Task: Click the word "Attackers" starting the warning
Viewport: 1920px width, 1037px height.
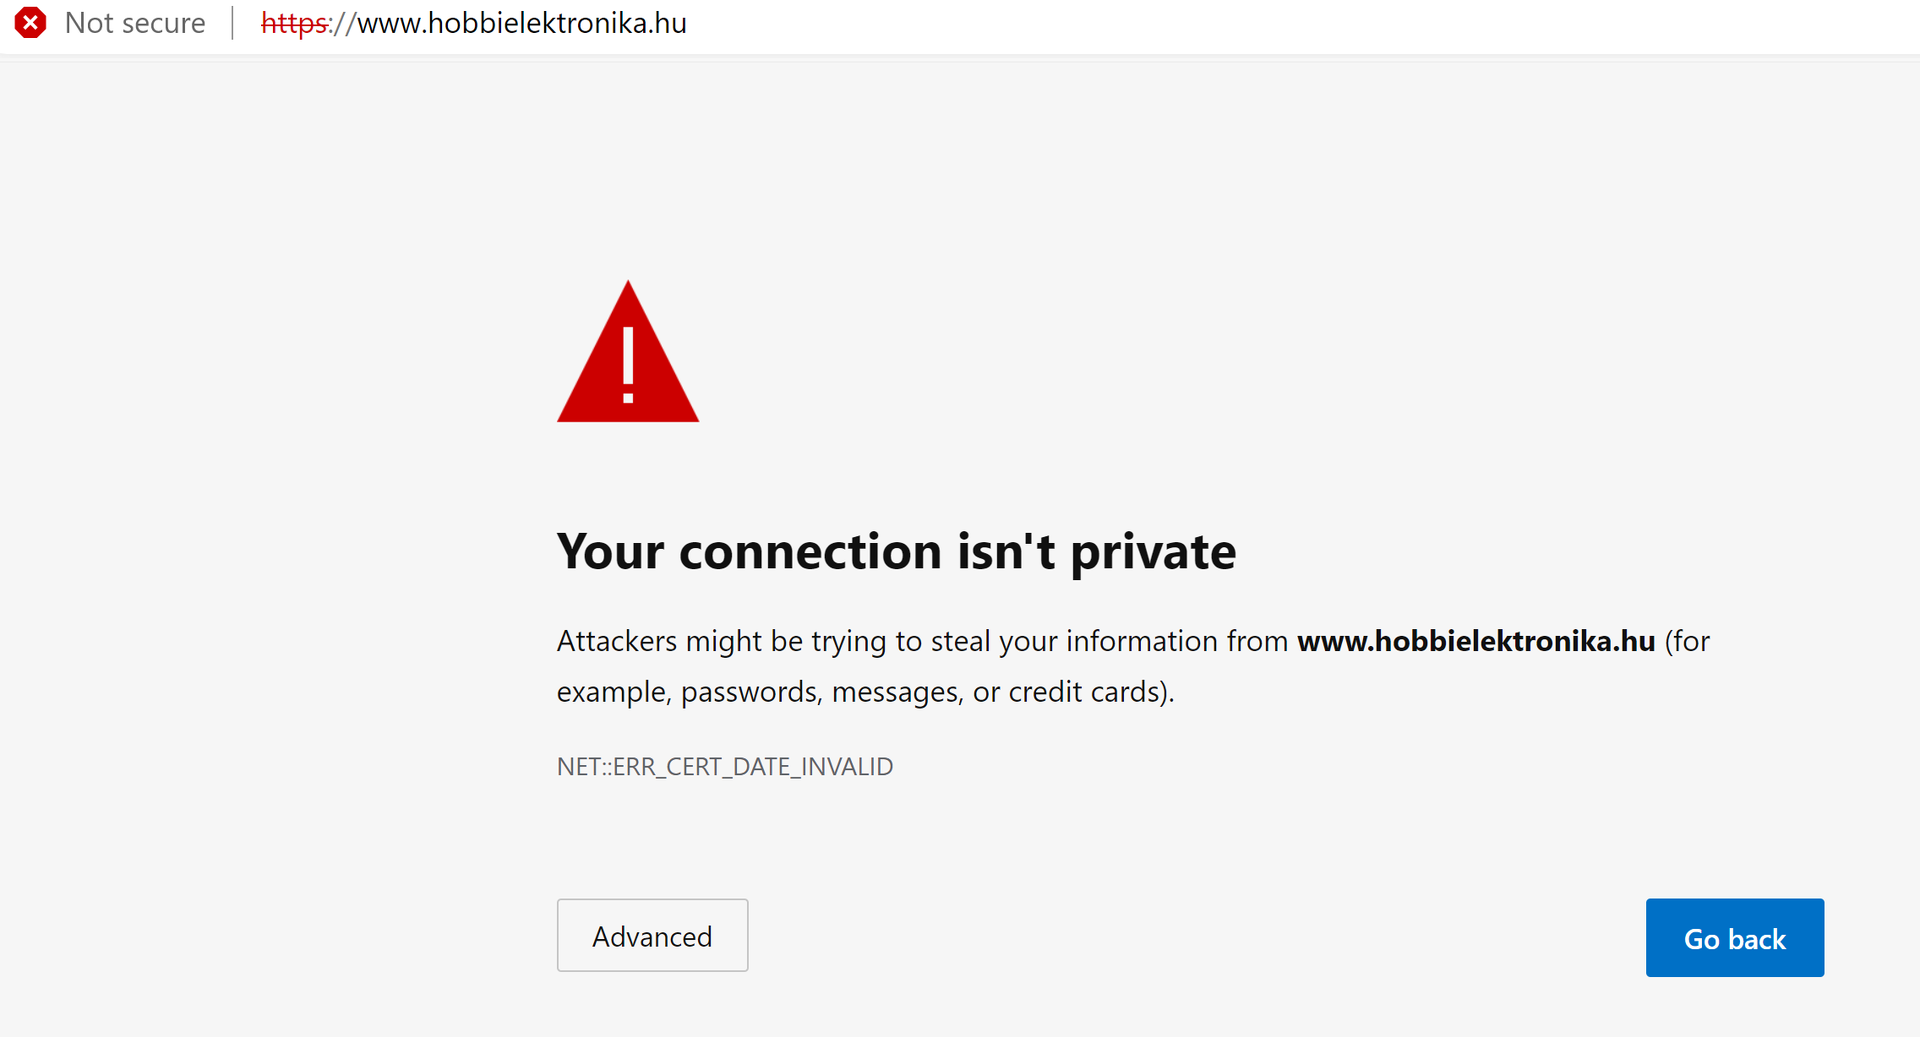Action: pos(616,641)
